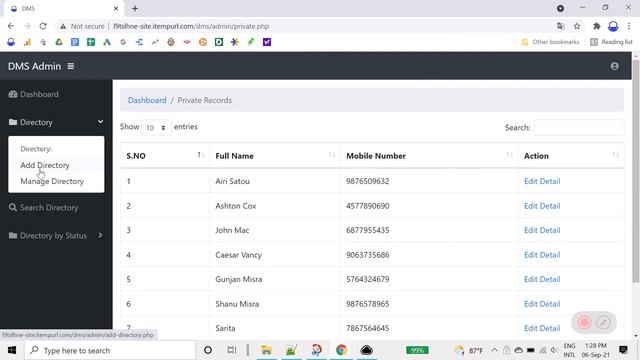Edit Detail for Airi Satou
Viewport: 640px width, 360px height.
[x=542, y=181]
